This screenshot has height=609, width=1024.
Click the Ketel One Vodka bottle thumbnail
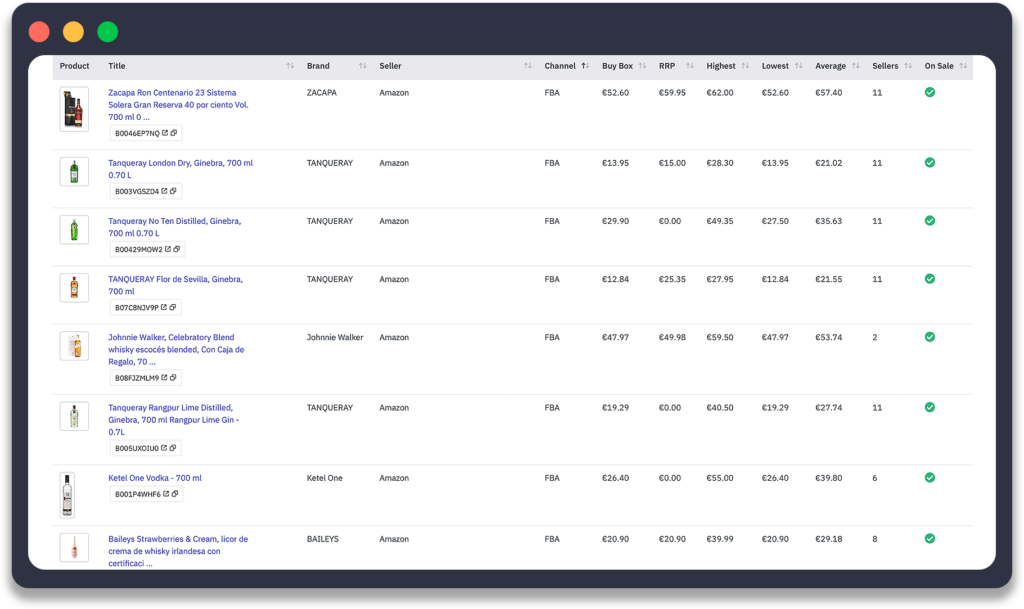(67, 495)
